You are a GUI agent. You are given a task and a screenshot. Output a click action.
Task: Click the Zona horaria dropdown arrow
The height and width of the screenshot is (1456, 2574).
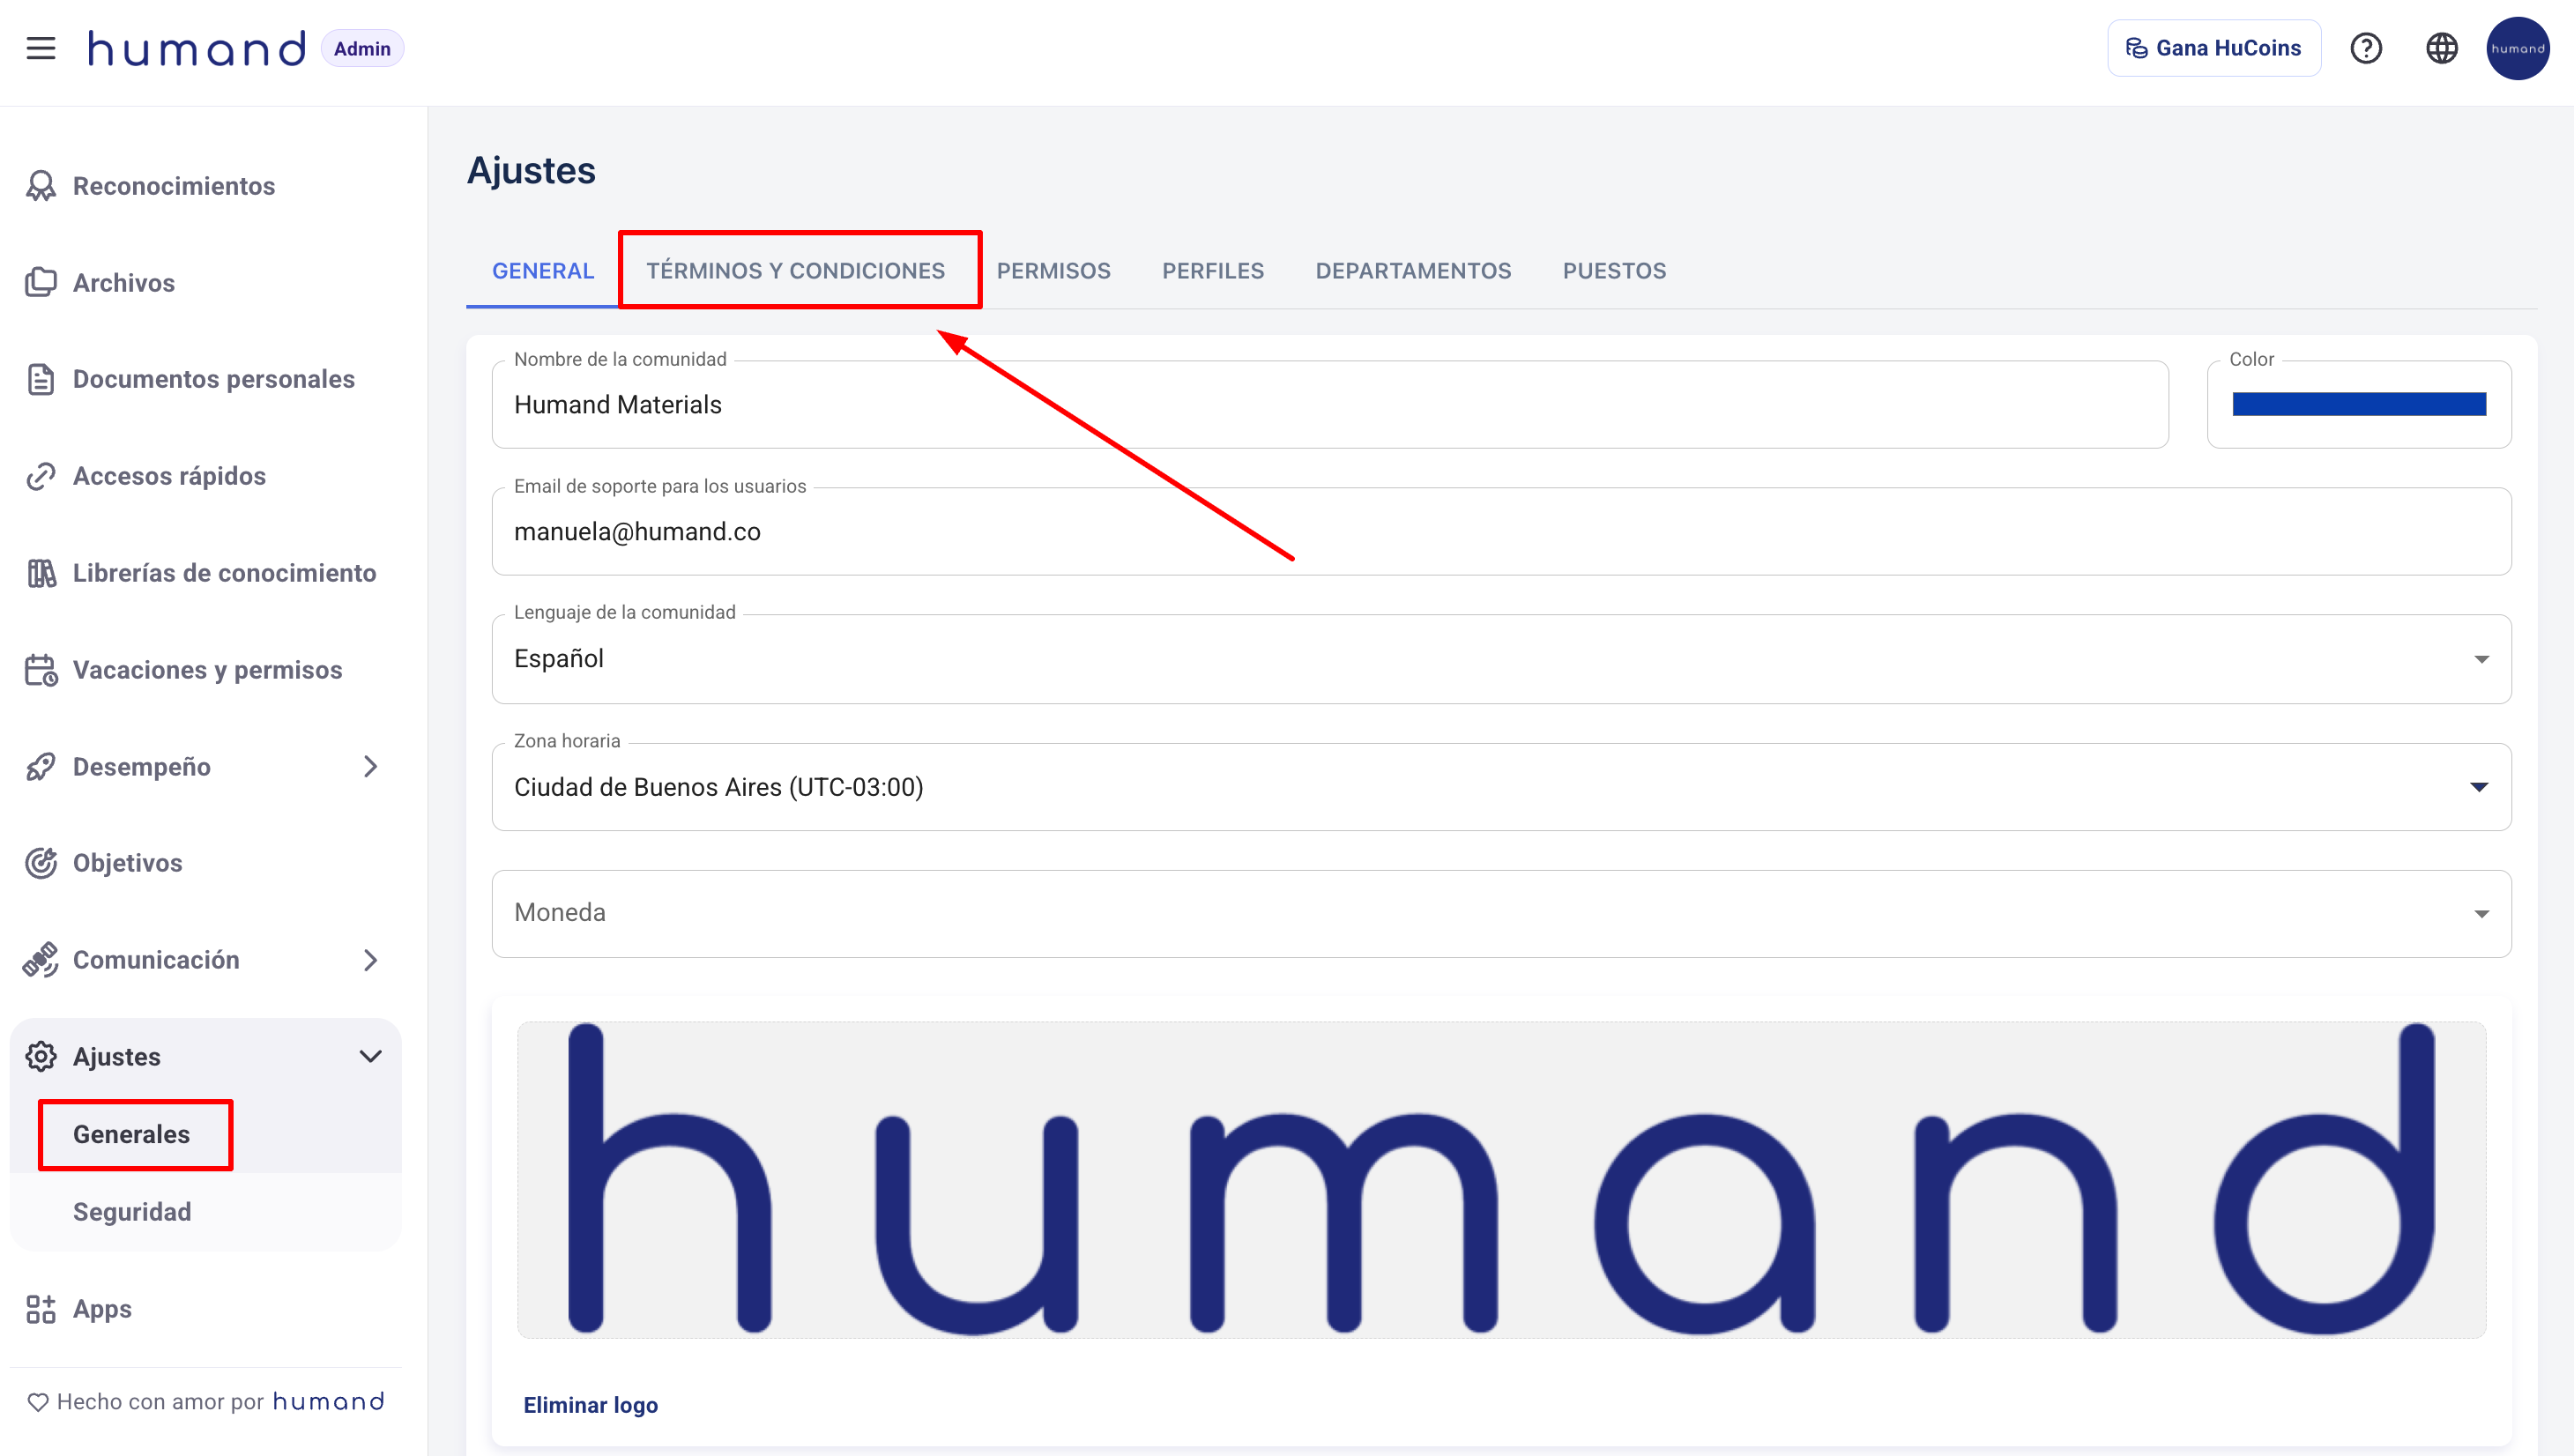tap(2479, 787)
